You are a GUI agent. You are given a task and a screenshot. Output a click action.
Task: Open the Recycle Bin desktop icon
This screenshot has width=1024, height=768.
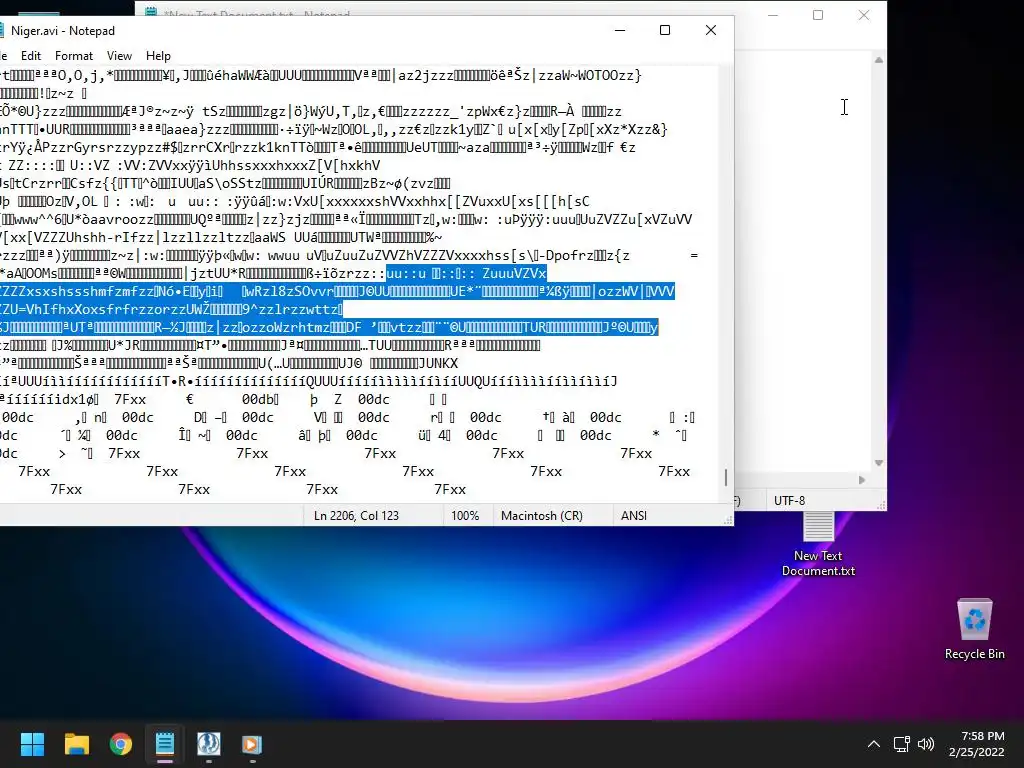point(974,629)
